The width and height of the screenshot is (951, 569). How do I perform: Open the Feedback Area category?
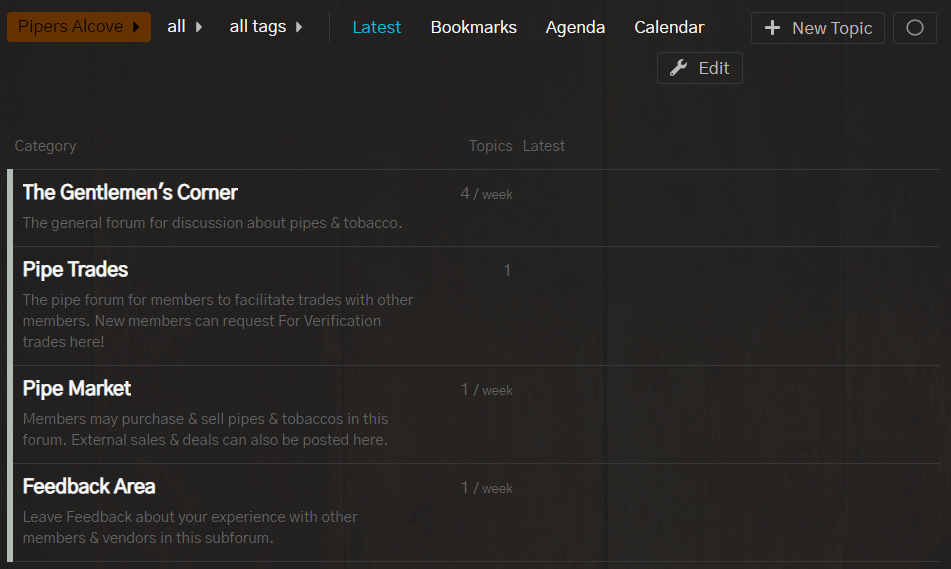(89, 487)
